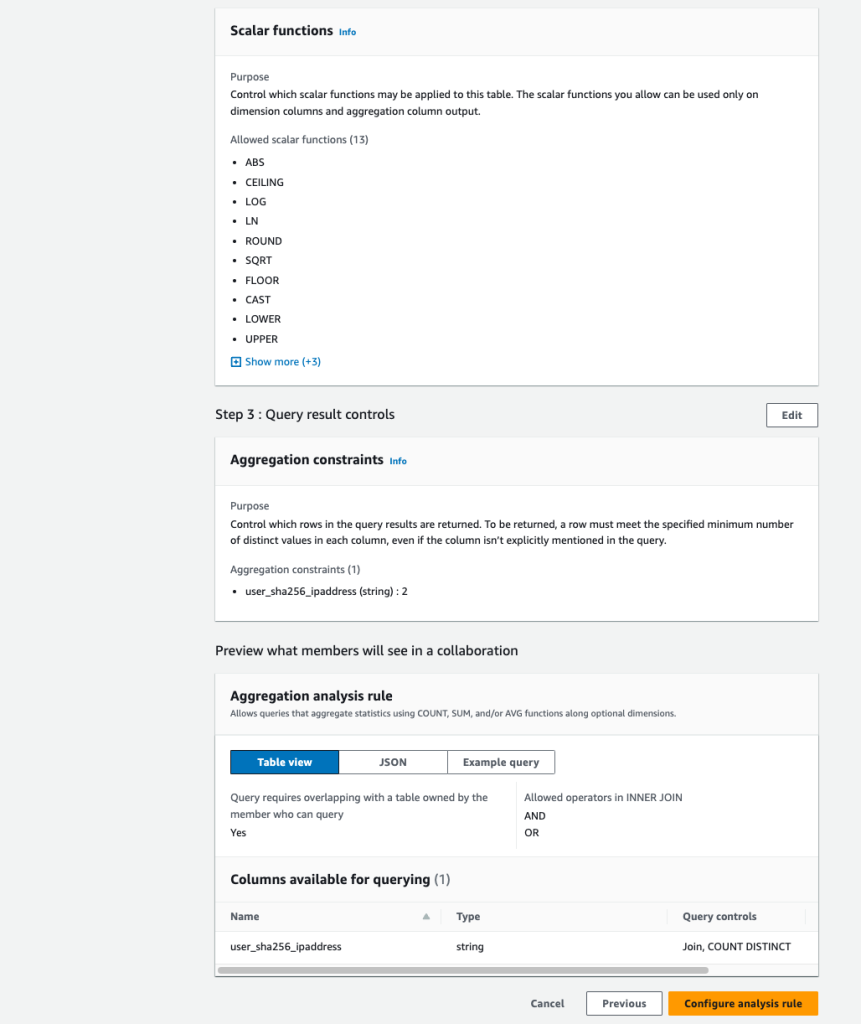861x1024 pixels.
Task: Switch to the JSON tab
Action: tap(393, 761)
